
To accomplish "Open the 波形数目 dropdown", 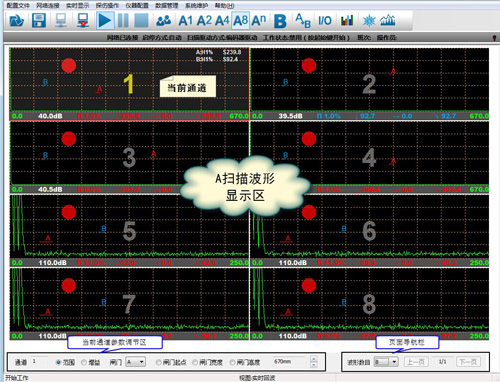I will (386, 362).
